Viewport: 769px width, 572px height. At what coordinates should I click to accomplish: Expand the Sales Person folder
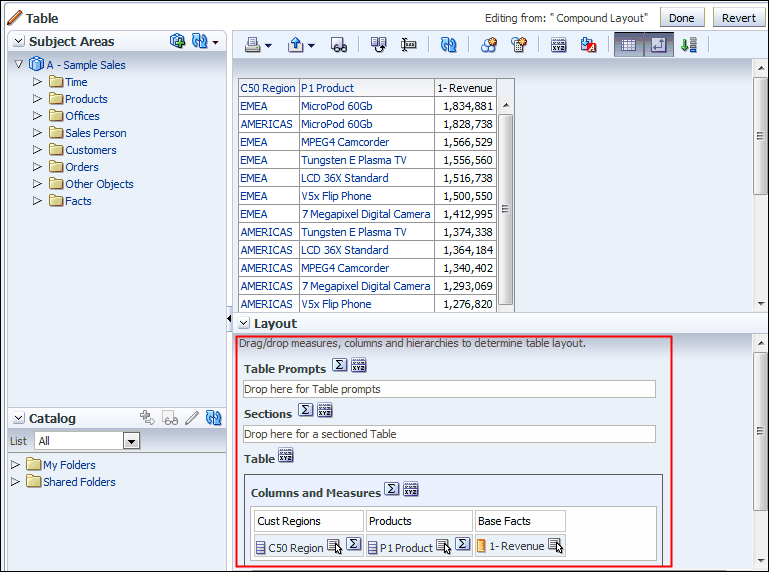37,132
